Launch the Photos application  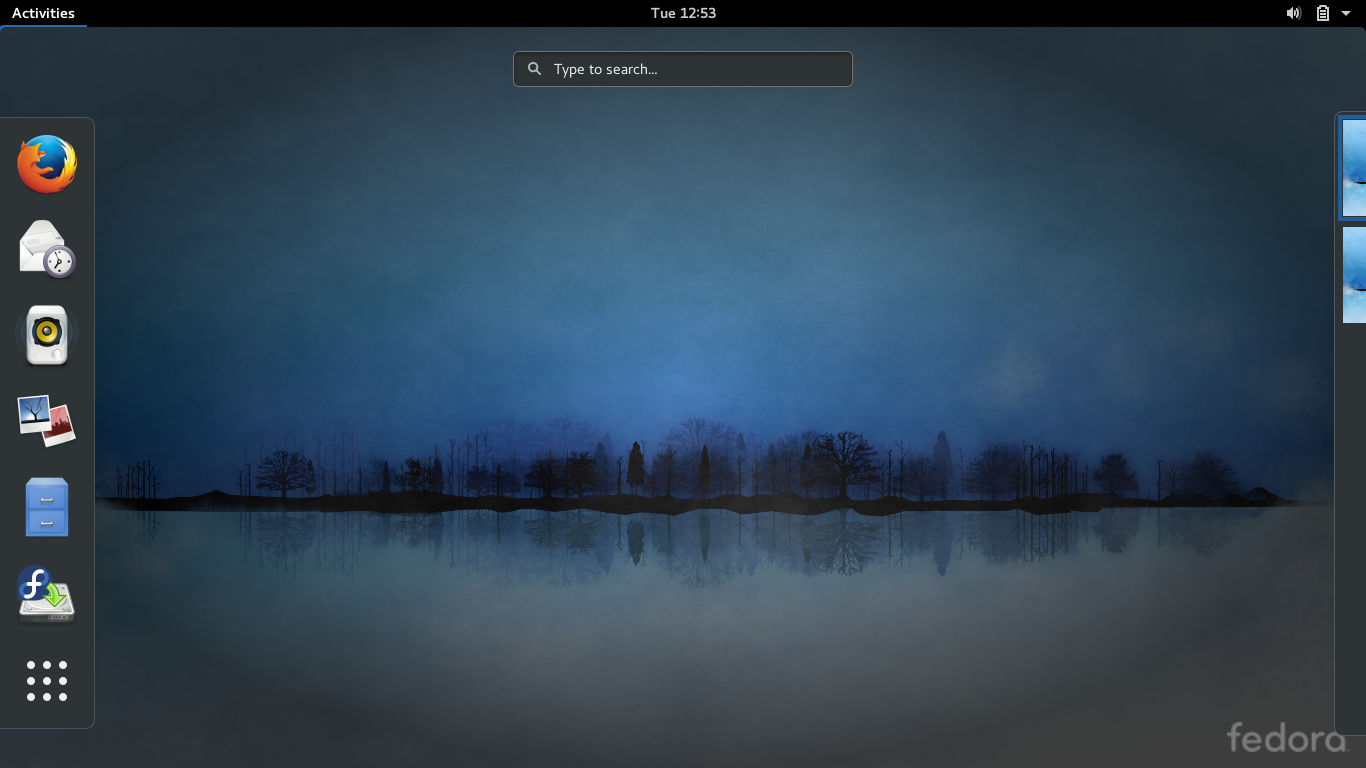[x=46, y=420]
